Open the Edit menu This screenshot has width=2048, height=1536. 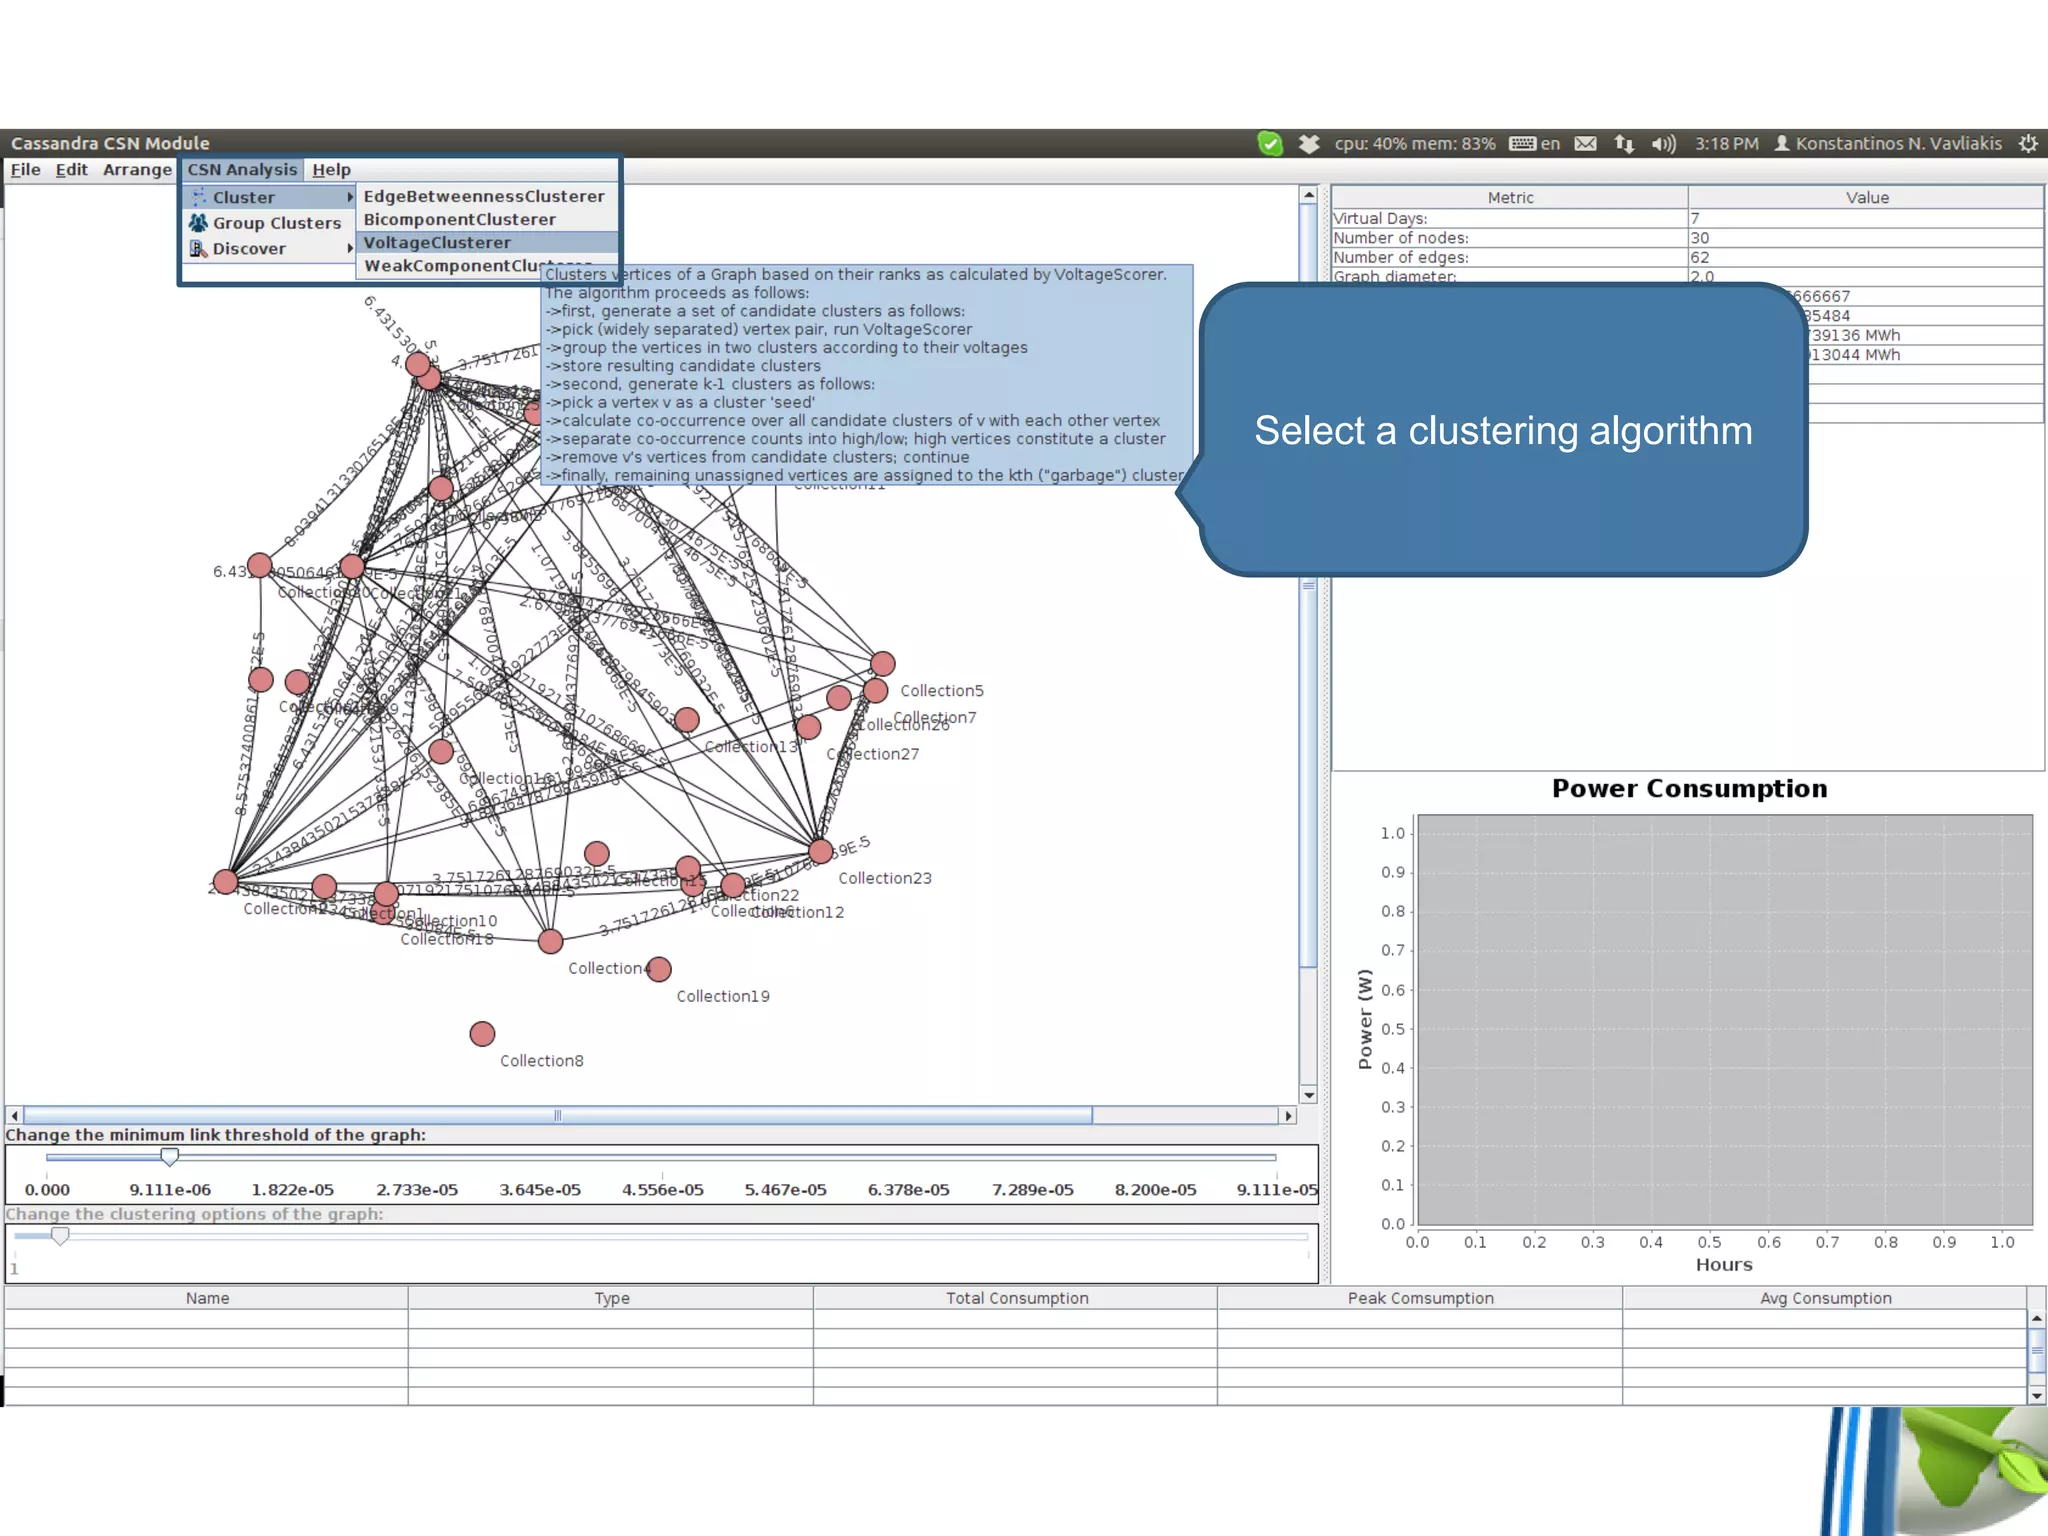[71, 170]
